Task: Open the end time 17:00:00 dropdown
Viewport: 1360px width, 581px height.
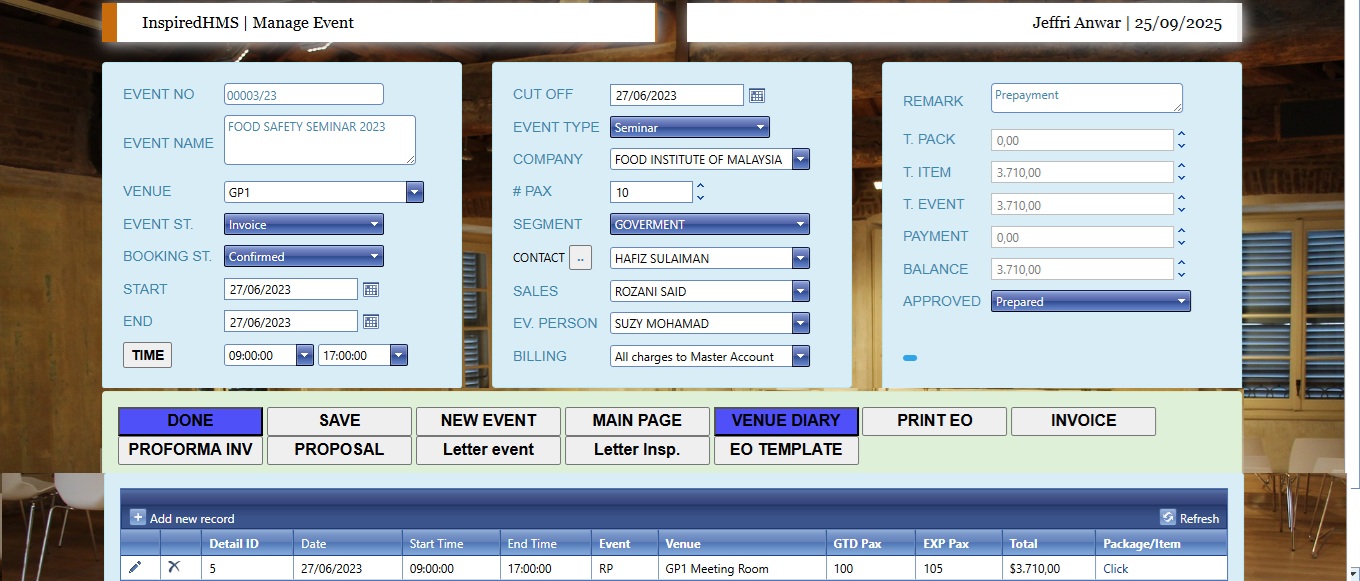Action: point(399,355)
